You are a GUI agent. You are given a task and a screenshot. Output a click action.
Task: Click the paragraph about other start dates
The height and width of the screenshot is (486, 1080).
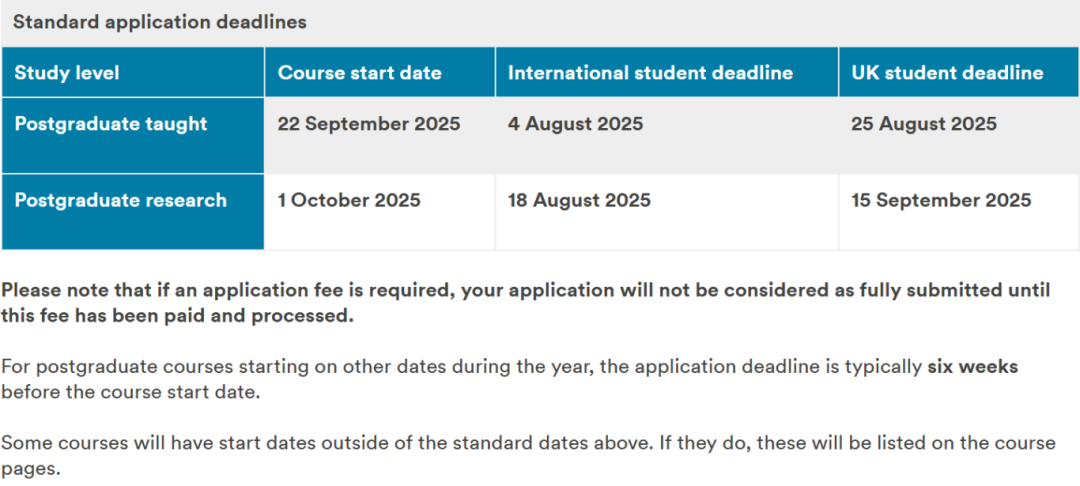tap(510, 381)
